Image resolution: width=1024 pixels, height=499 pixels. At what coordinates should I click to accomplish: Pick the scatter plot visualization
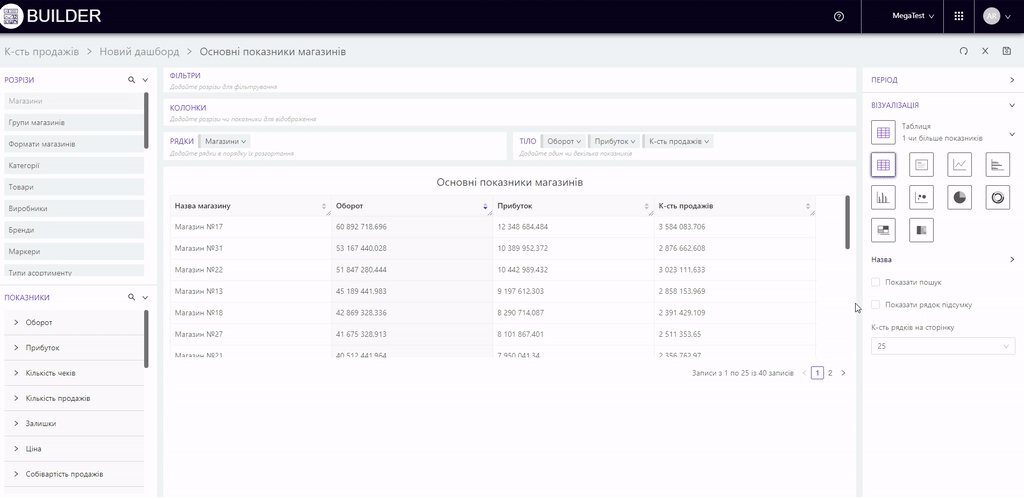pos(921,197)
